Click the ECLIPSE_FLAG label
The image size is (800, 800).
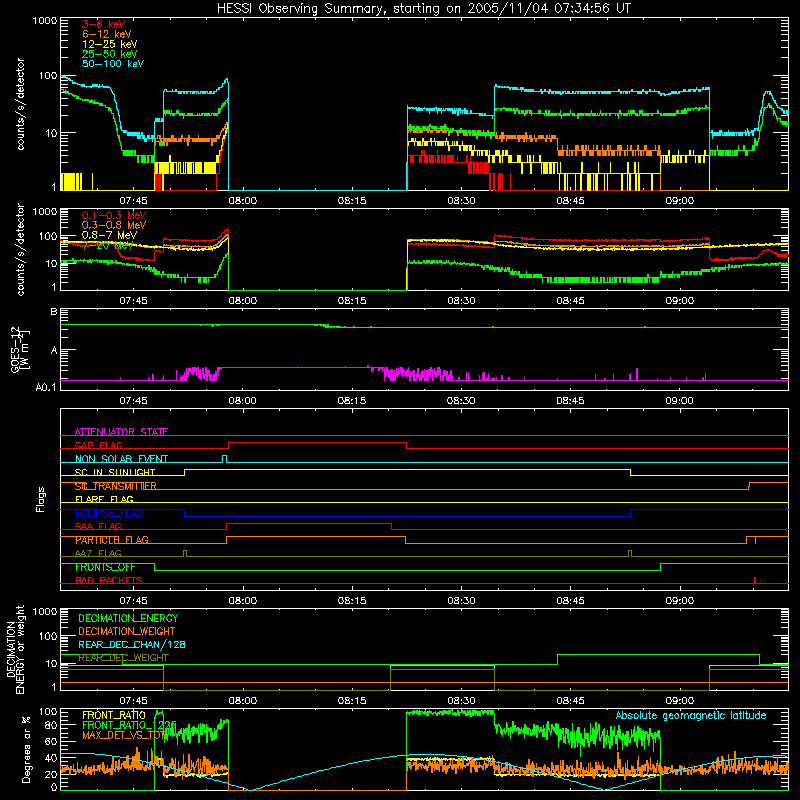click(109, 513)
